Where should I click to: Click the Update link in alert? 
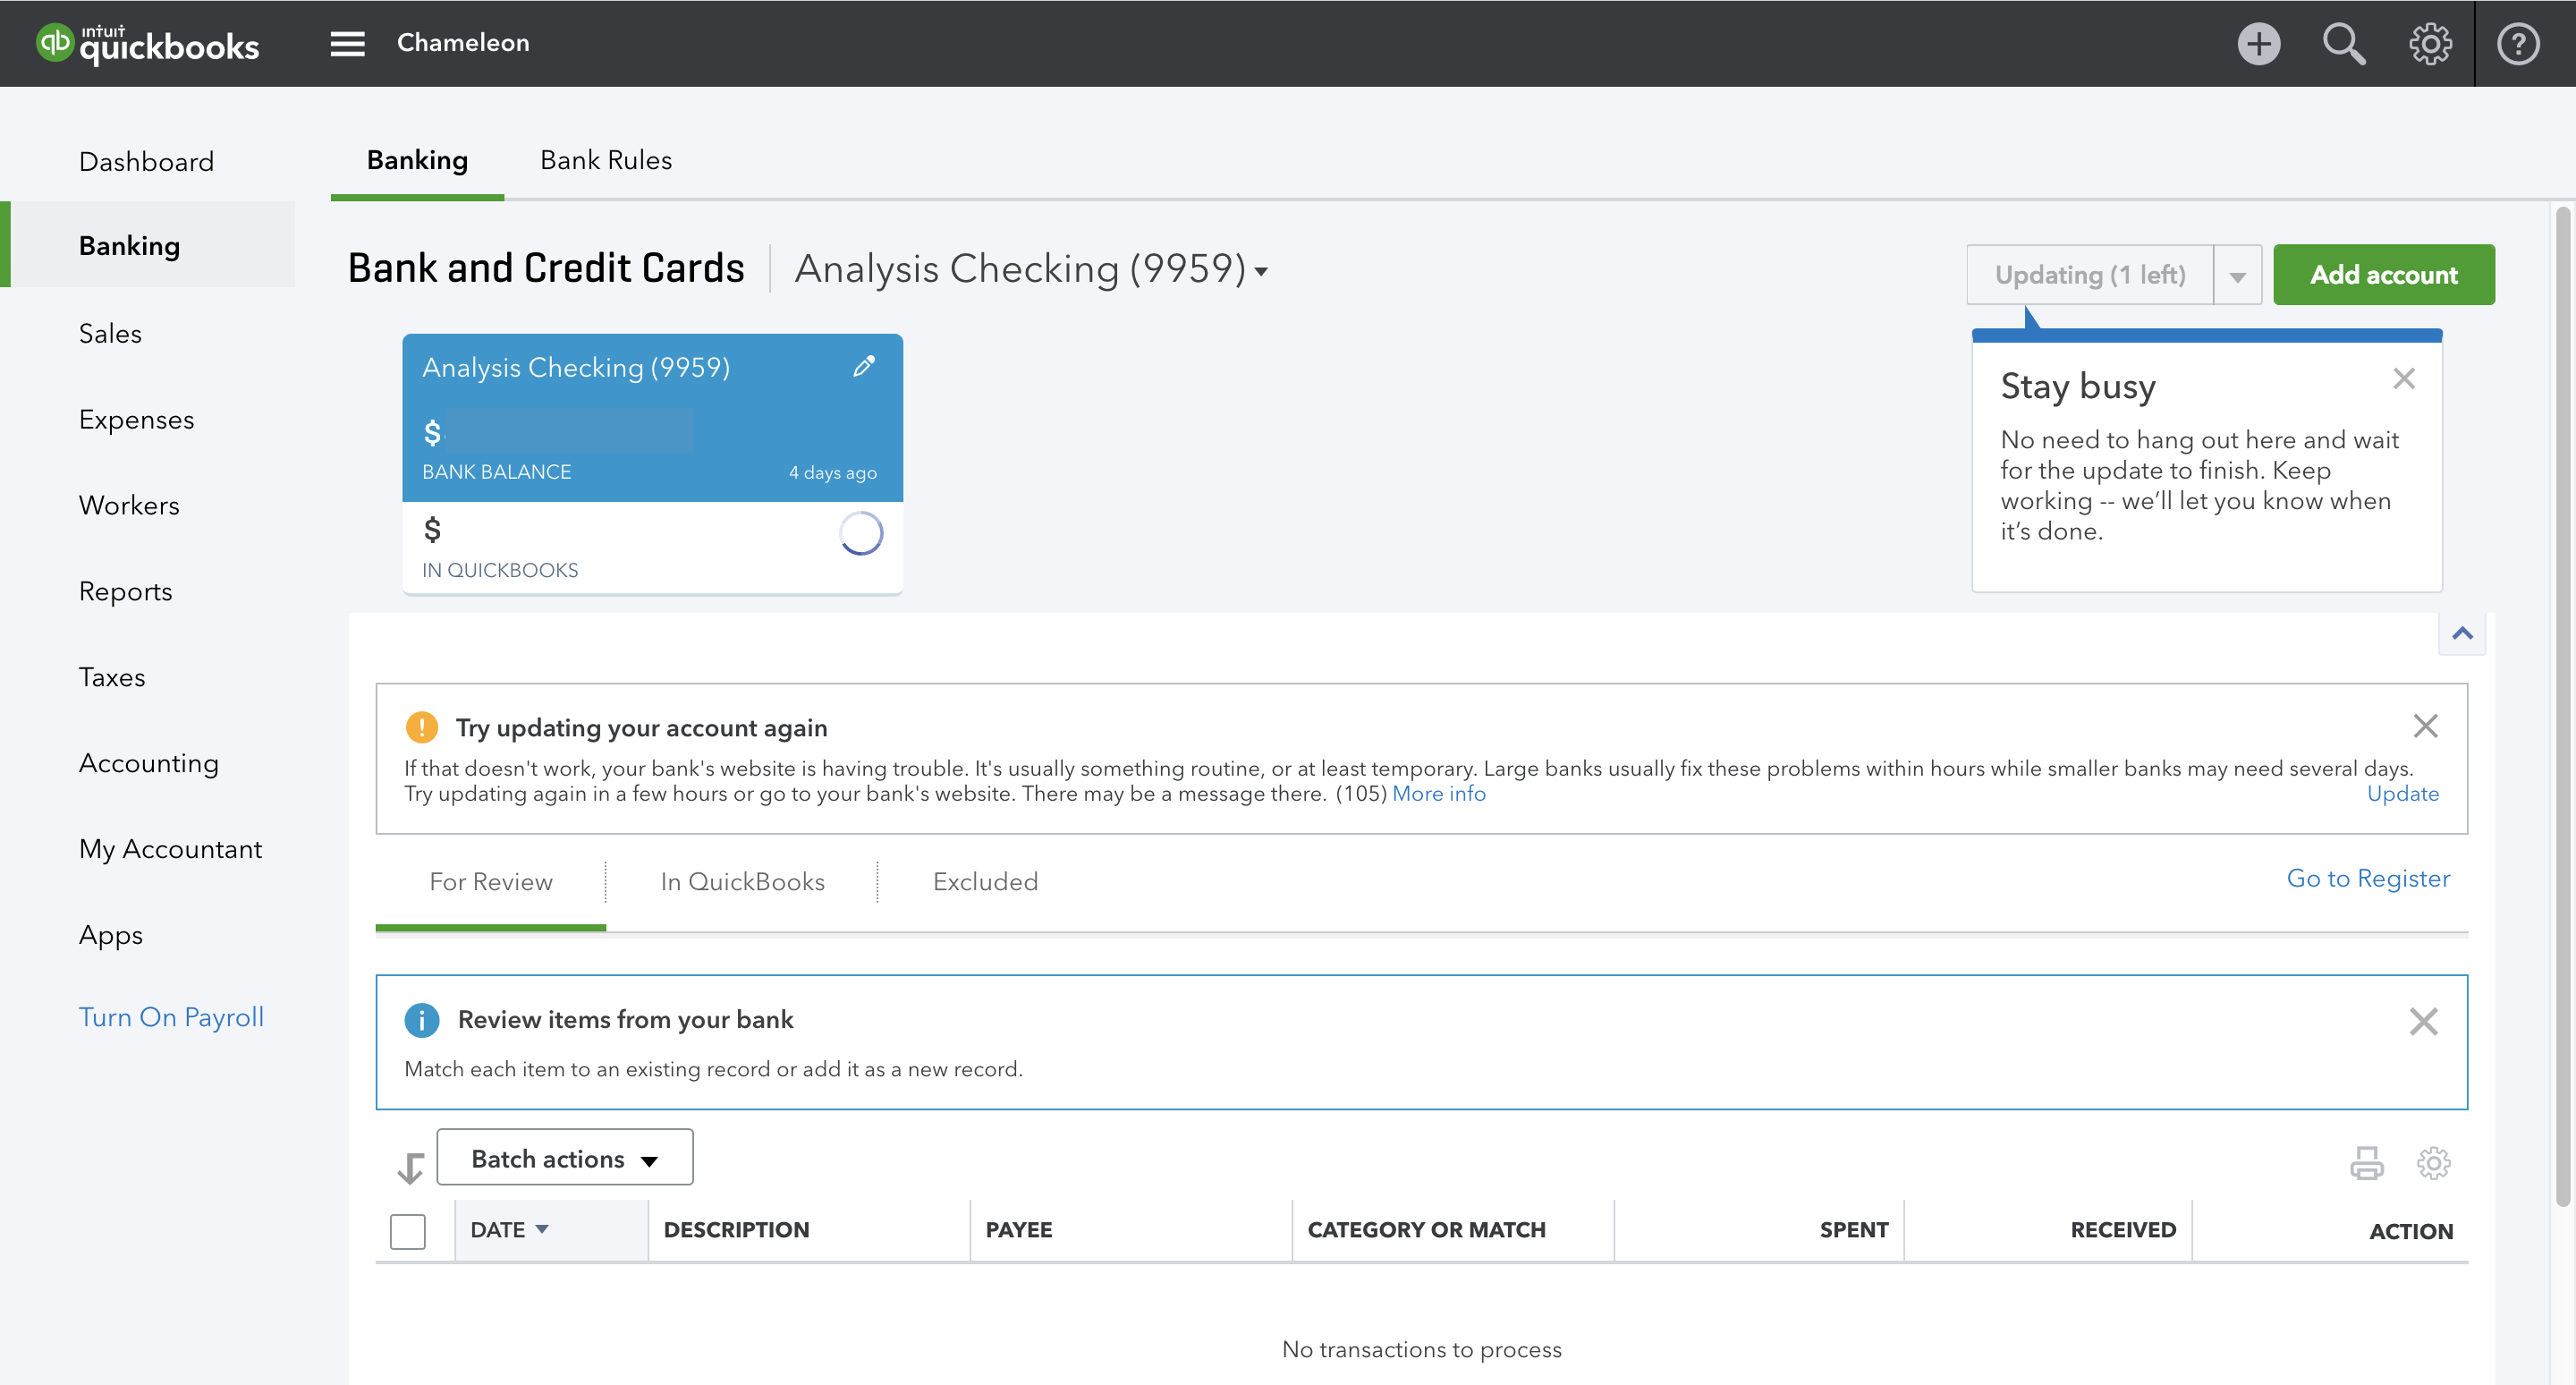pos(2403,793)
